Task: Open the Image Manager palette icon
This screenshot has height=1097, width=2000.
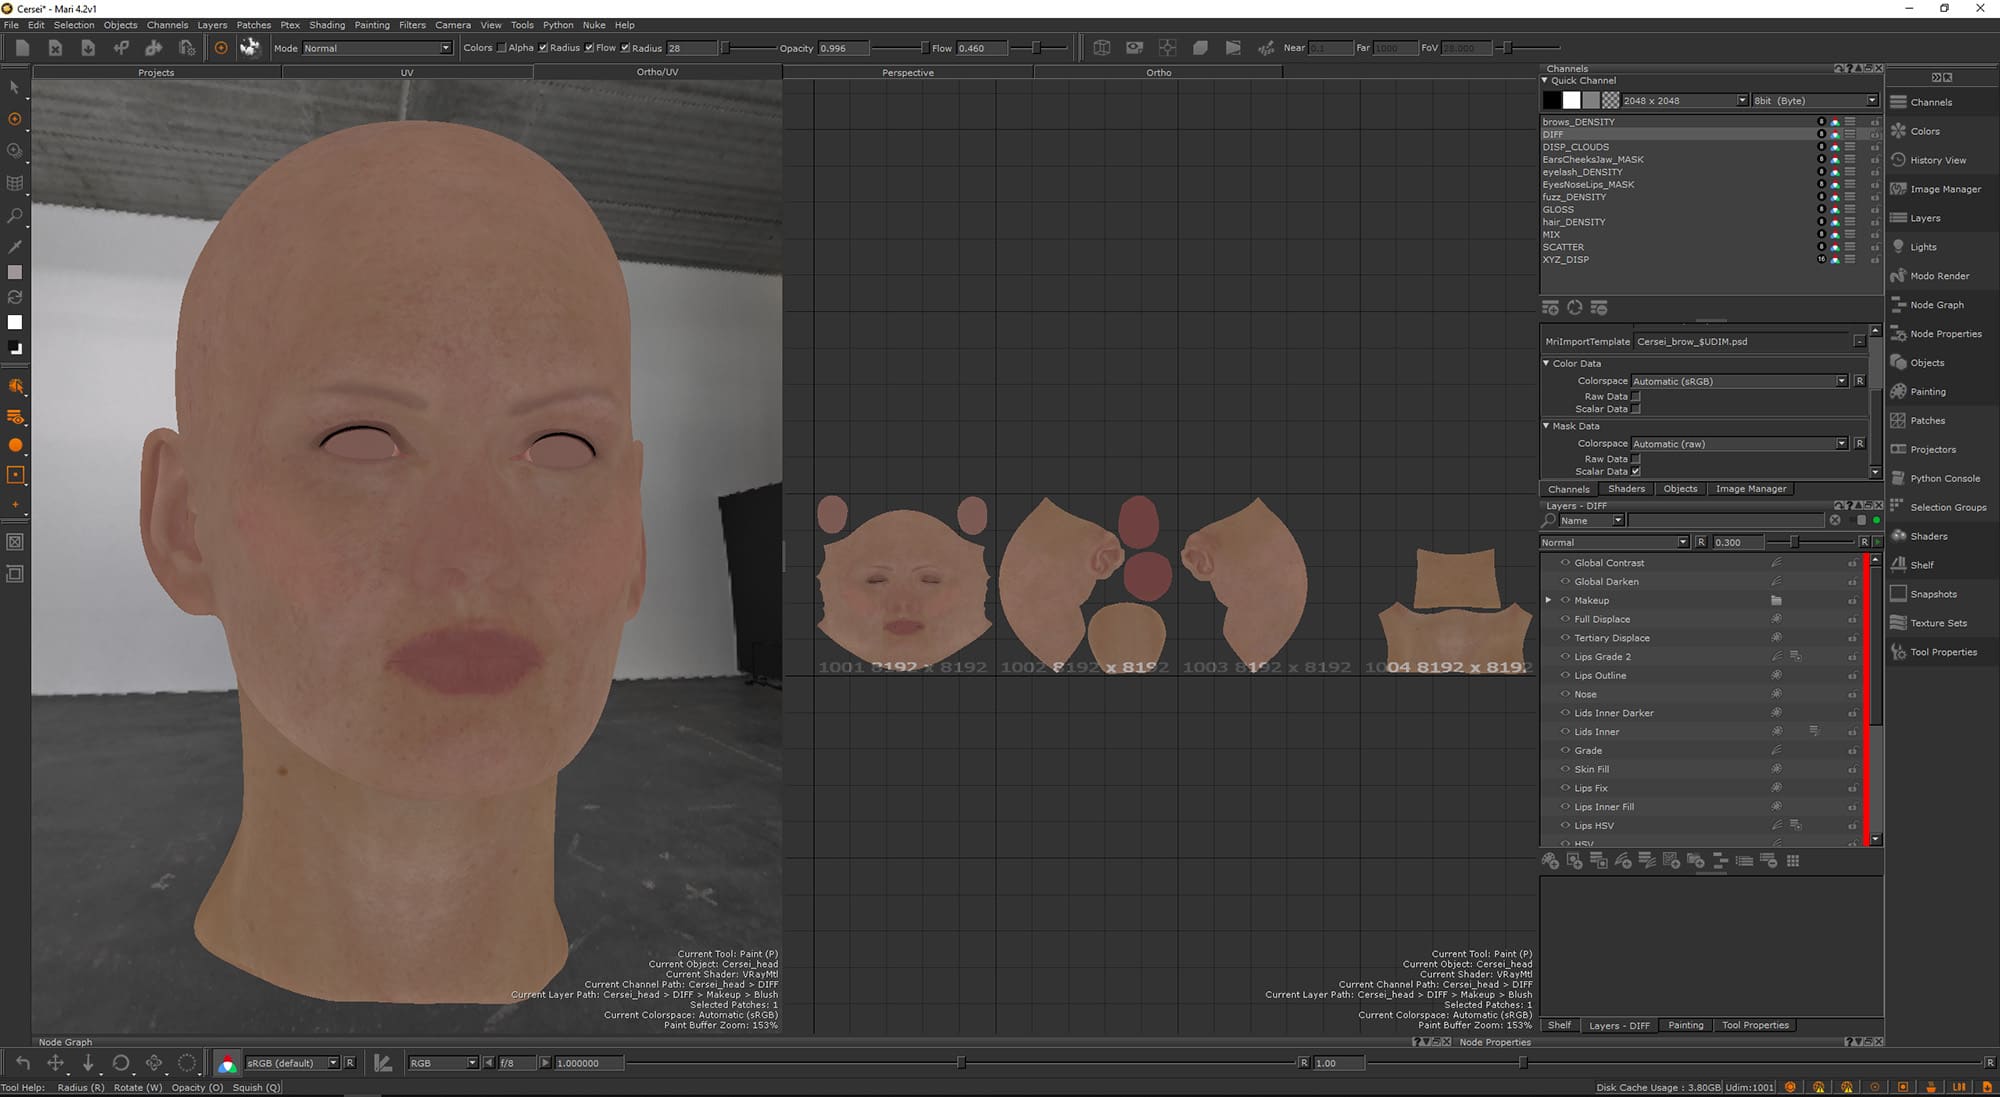Action: (x=1898, y=189)
